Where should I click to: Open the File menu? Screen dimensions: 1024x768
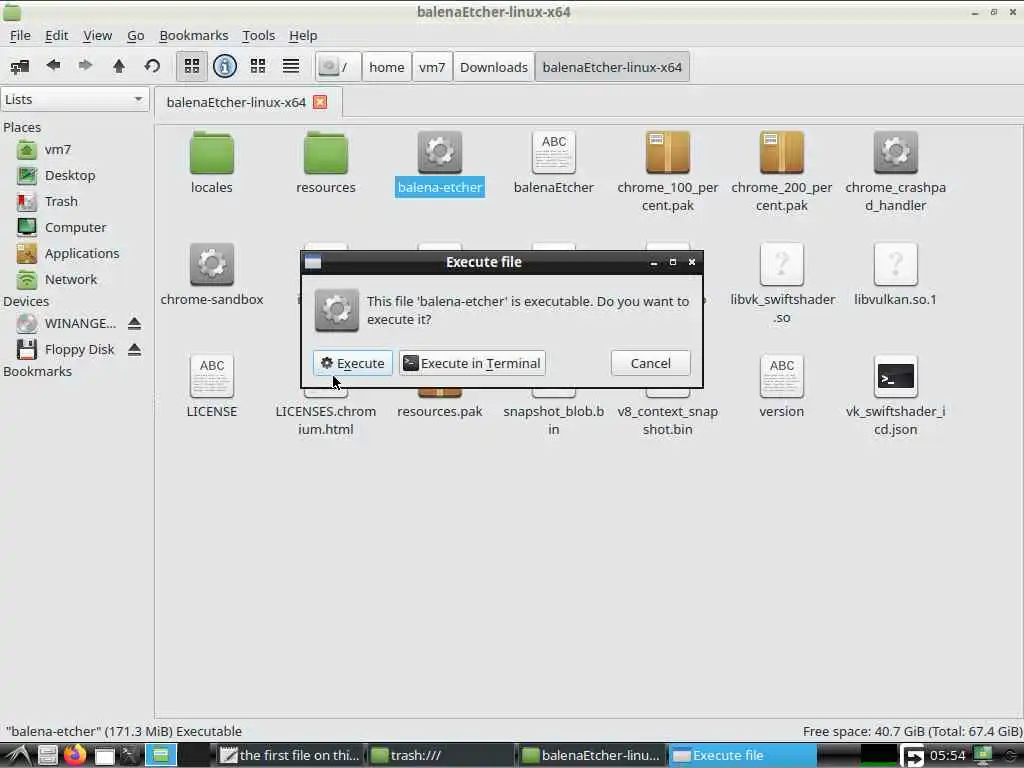[x=20, y=35]
